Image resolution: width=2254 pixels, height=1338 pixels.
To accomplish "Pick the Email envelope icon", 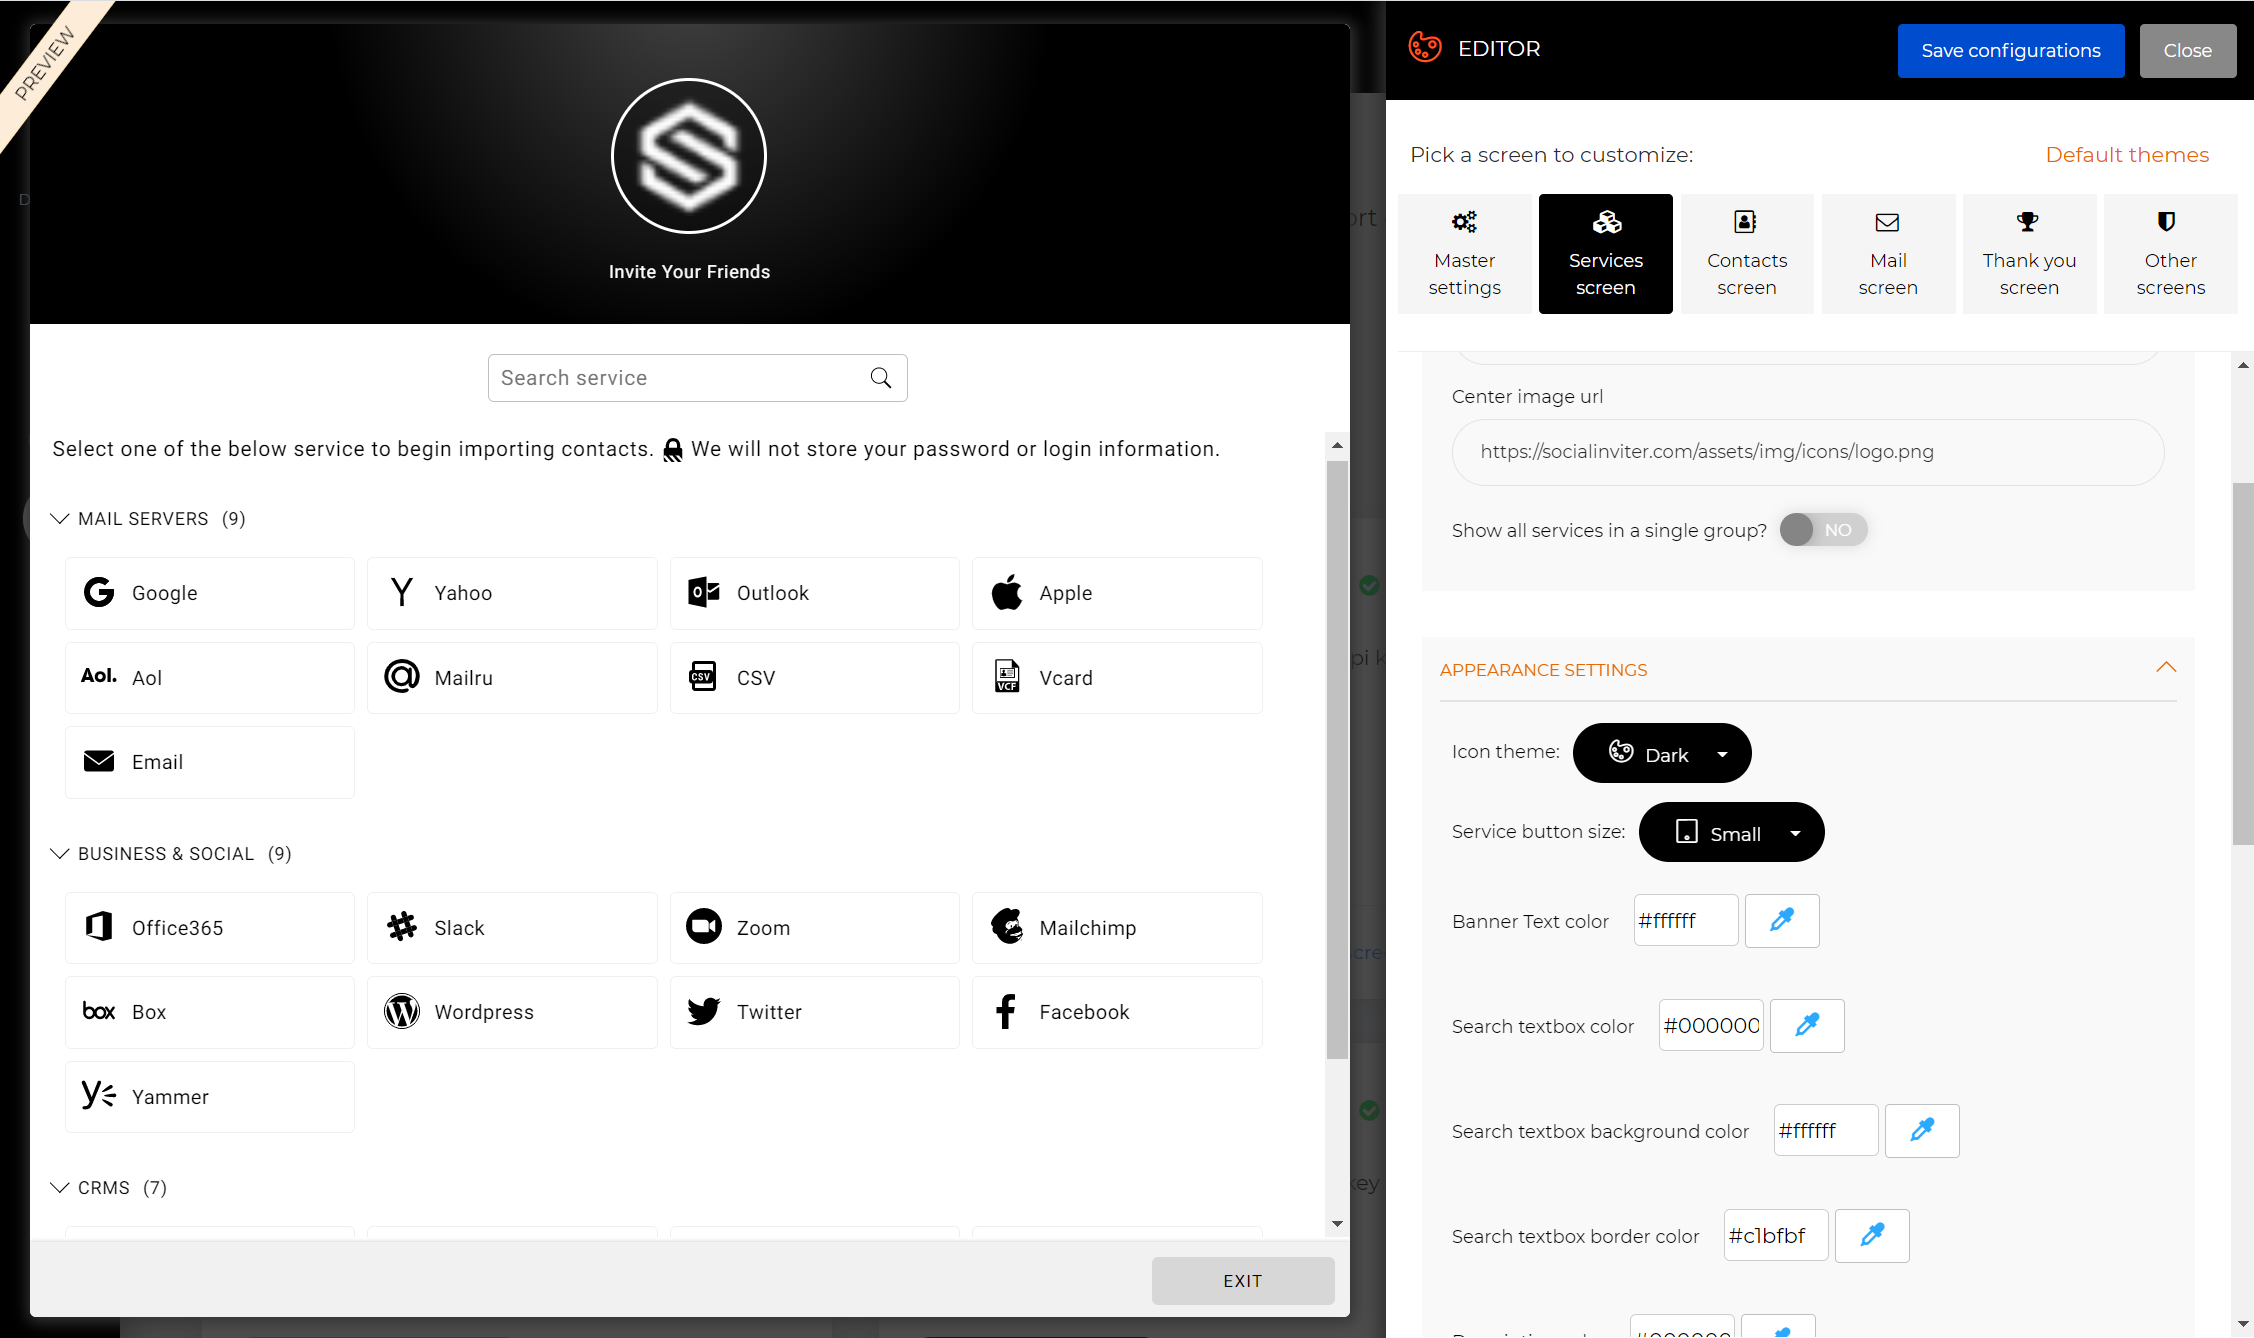I will click(99, 761).
